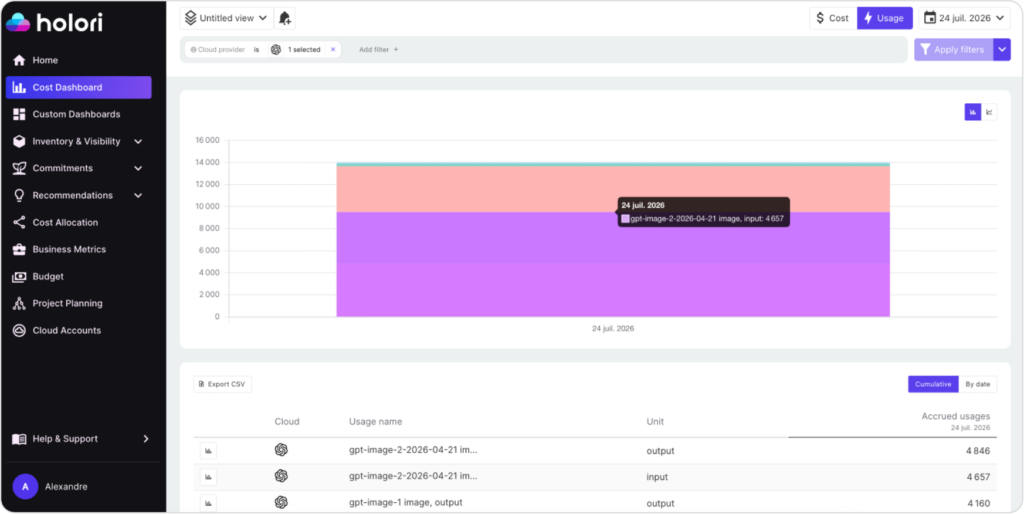Select the Cumulative table view

point(933,384)
